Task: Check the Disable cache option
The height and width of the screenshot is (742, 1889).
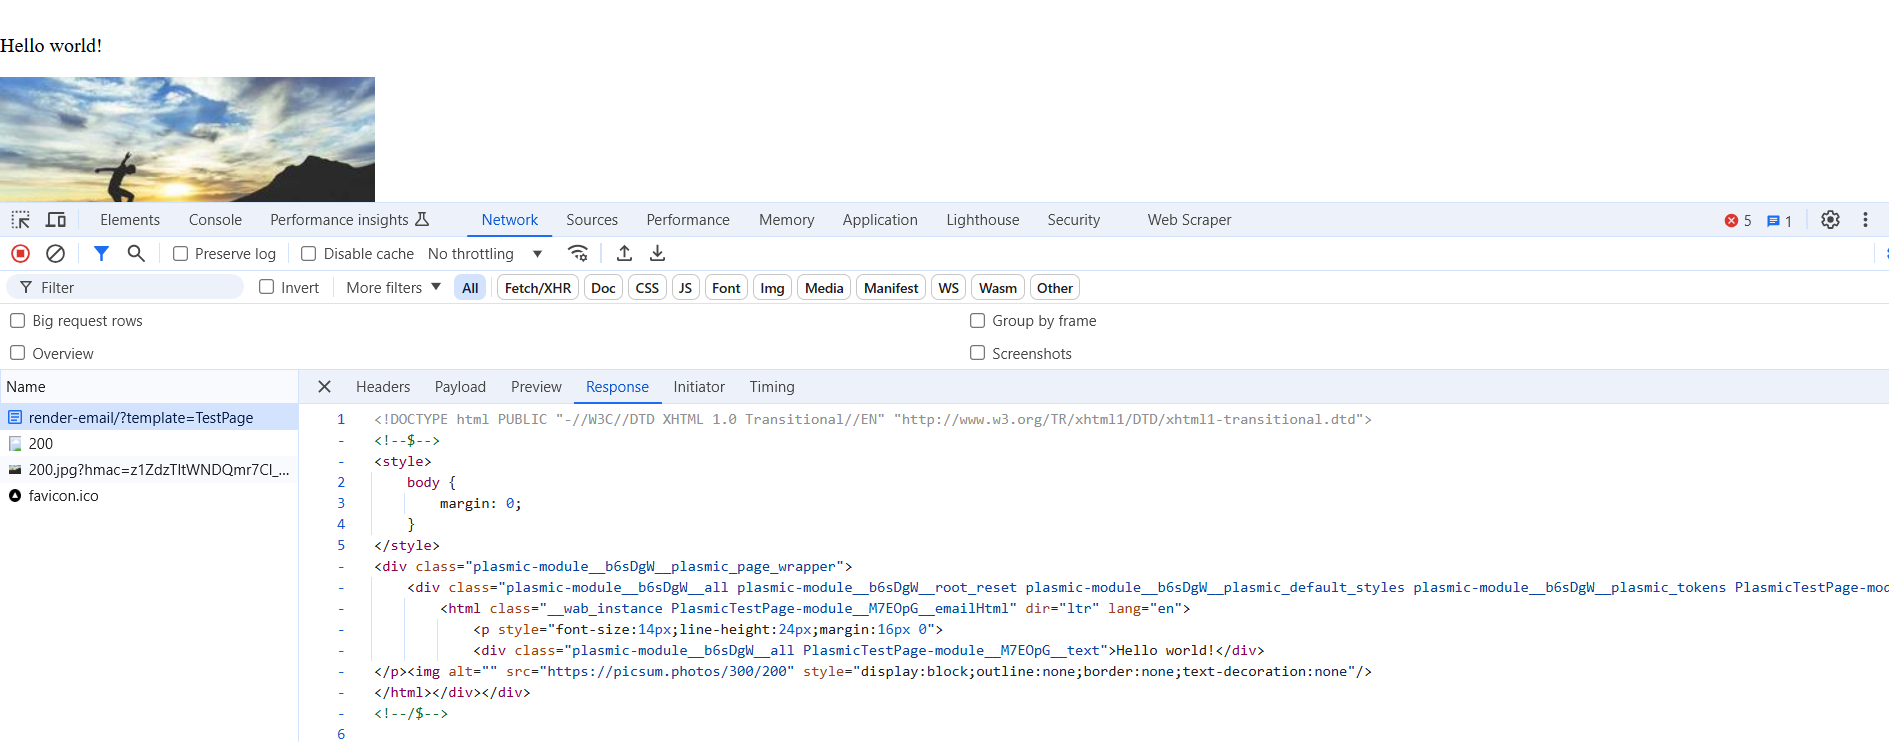Action: [x=309, y=254]
